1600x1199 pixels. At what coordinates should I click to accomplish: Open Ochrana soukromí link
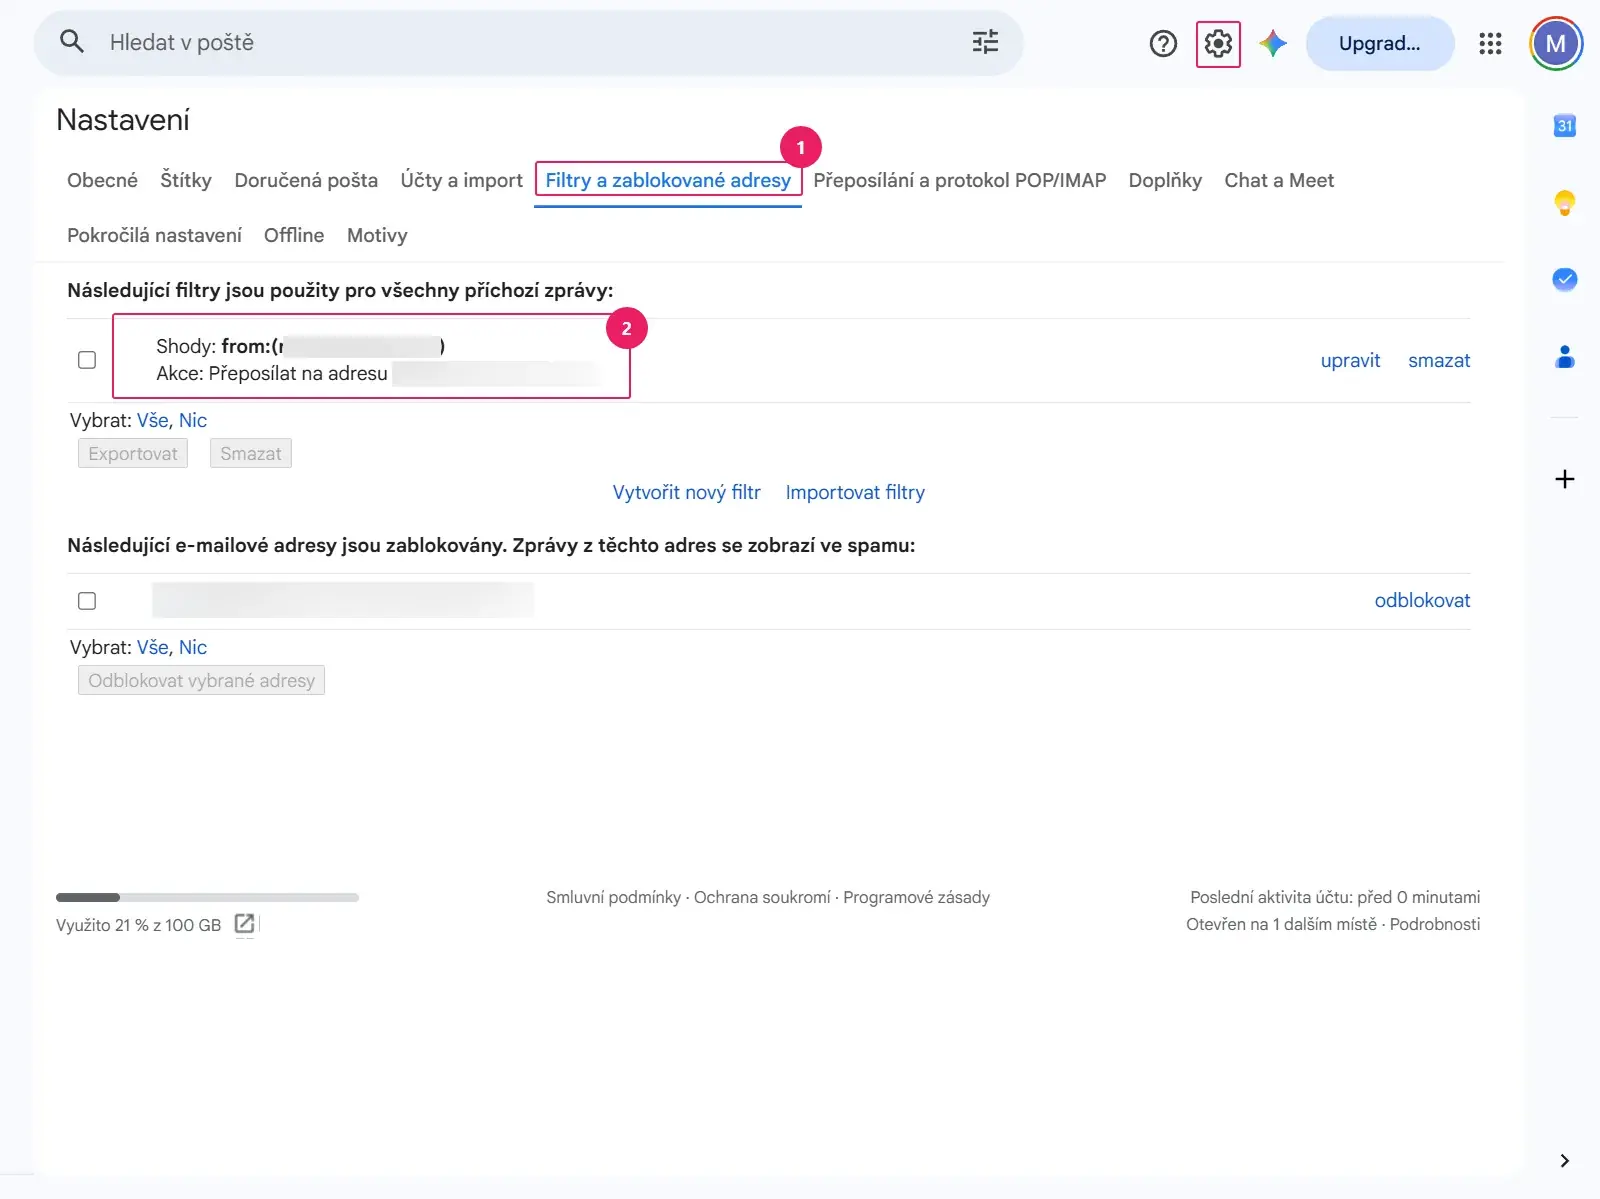coord(762,897)
